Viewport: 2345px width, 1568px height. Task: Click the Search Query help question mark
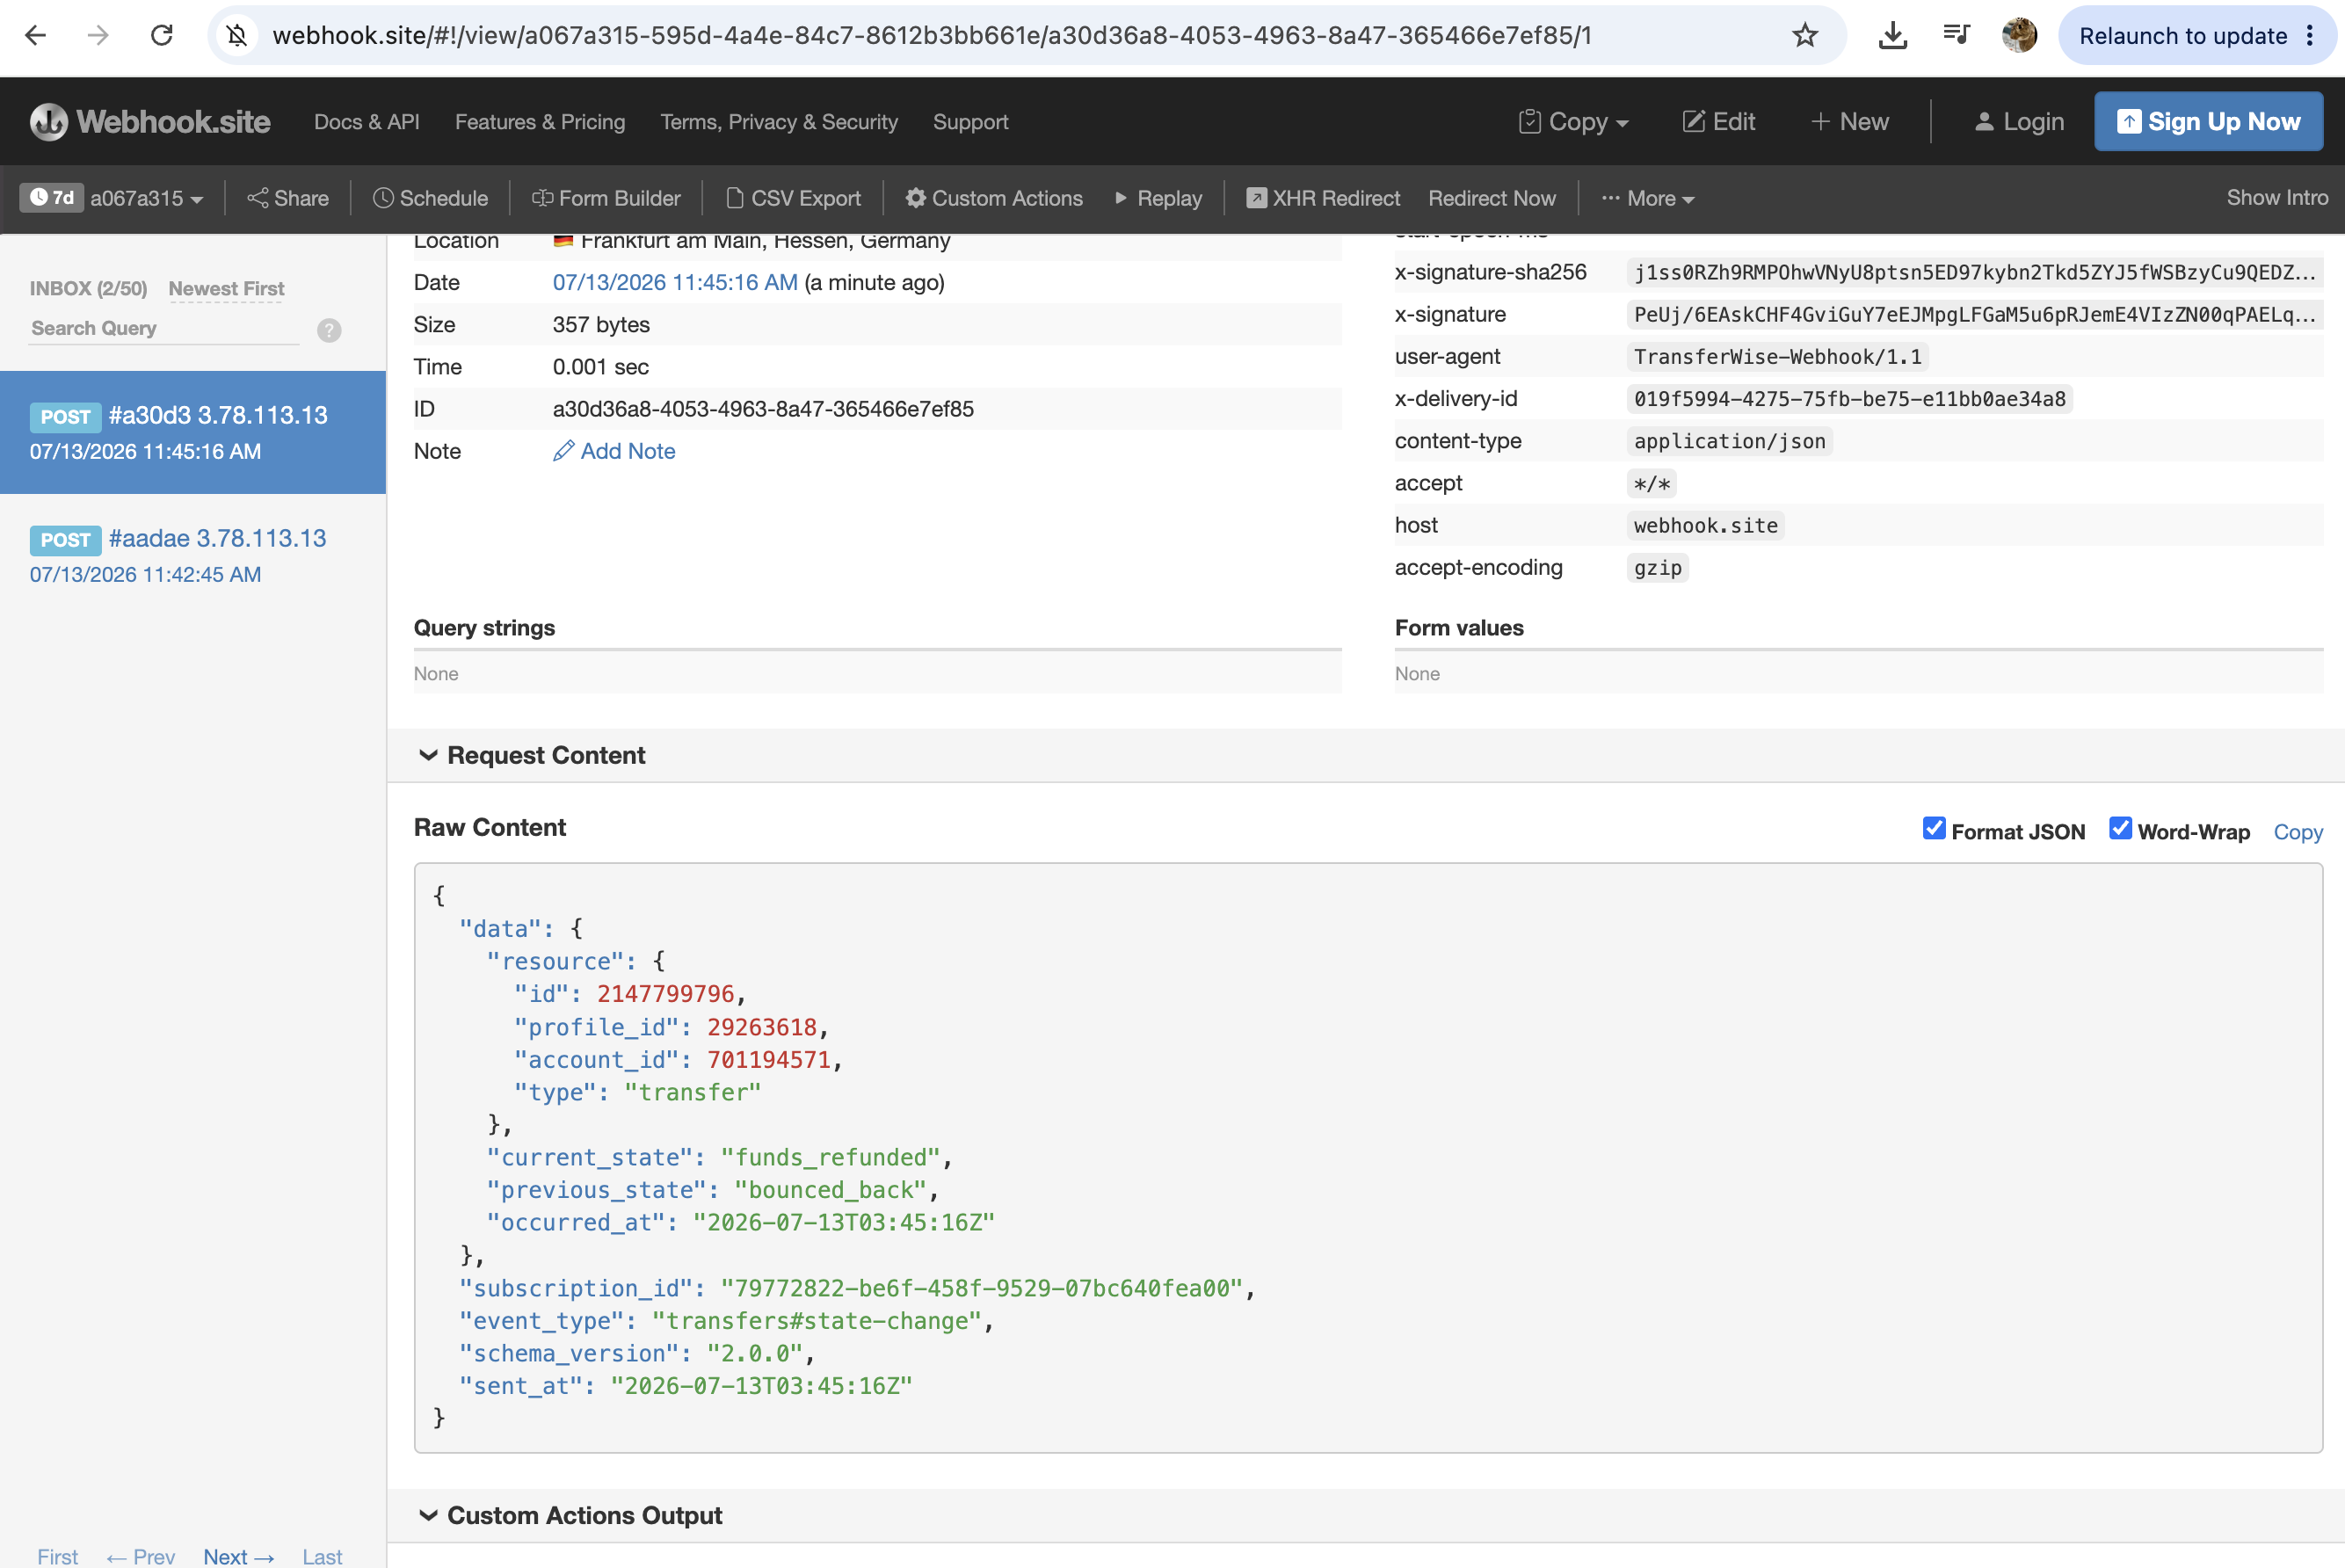click(x=329, y=330)
